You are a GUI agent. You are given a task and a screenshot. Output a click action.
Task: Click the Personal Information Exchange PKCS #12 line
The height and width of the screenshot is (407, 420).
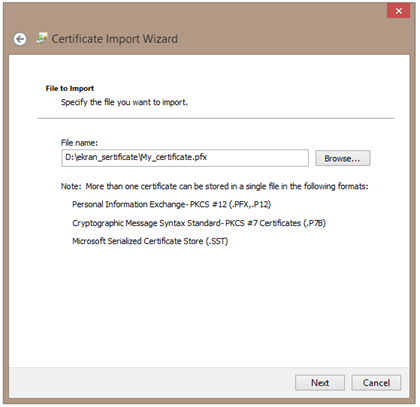pyautogui.click(x=172, y=204)
